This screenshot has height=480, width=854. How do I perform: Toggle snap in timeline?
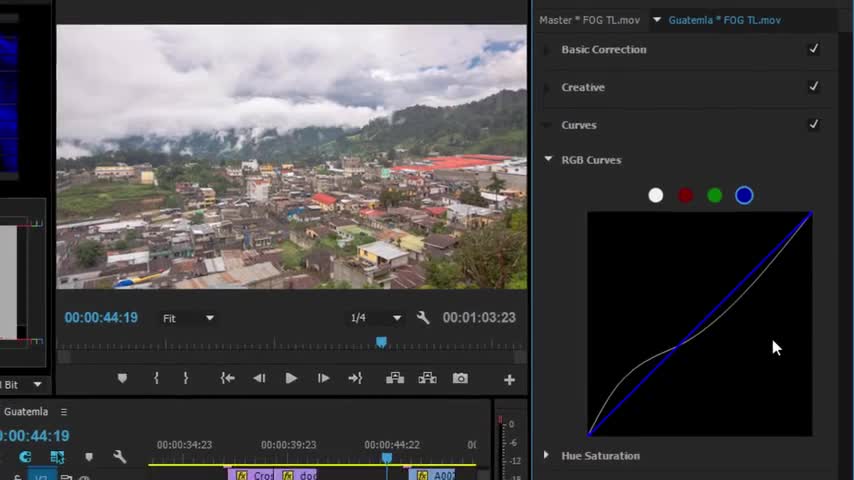[25, 457]
